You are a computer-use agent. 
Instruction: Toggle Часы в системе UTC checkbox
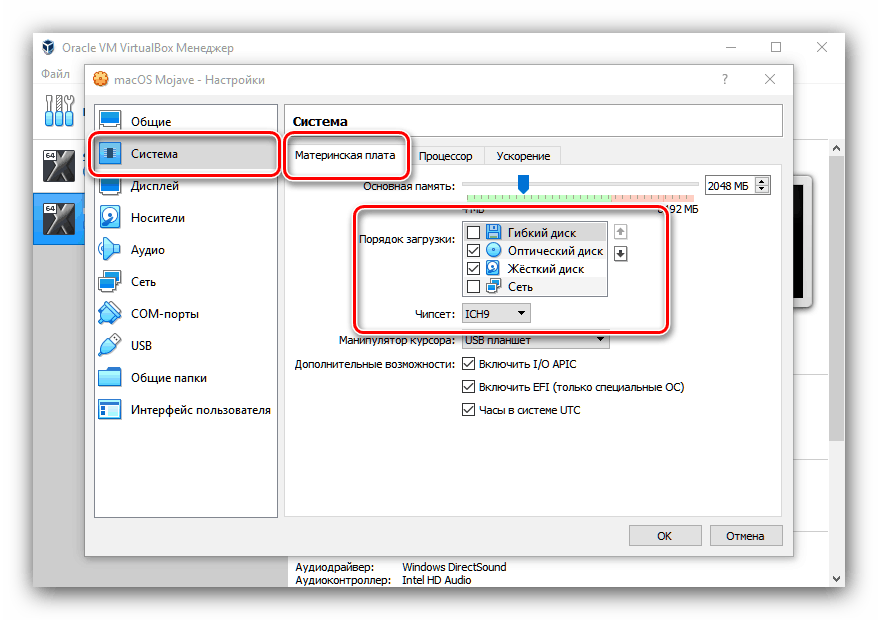pos(468,409)
